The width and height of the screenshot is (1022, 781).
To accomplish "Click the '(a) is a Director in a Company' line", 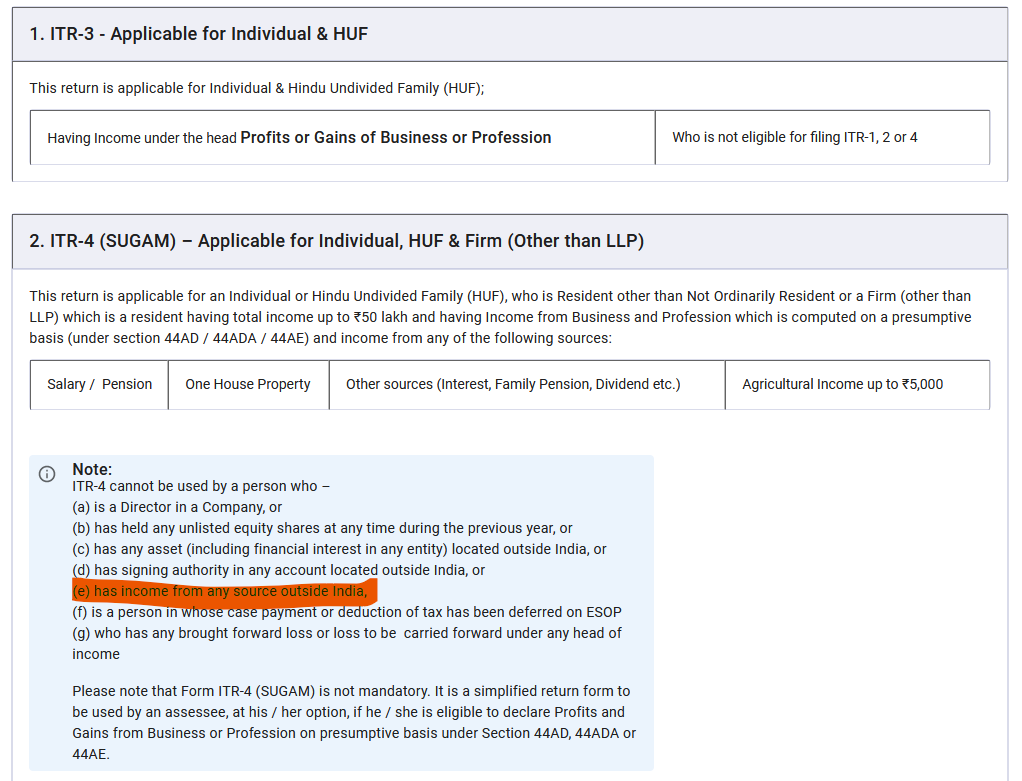I will click(177, 507).
